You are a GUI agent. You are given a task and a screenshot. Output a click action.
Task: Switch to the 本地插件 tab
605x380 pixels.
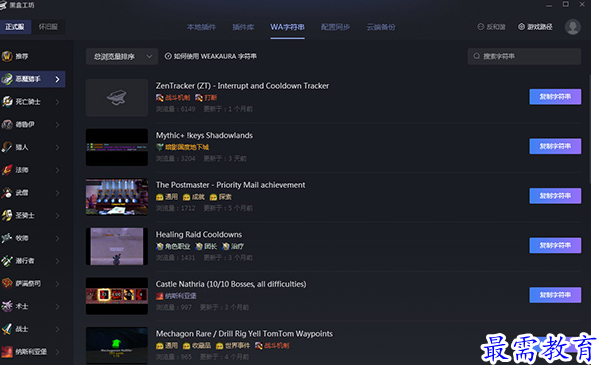(201, 27)
